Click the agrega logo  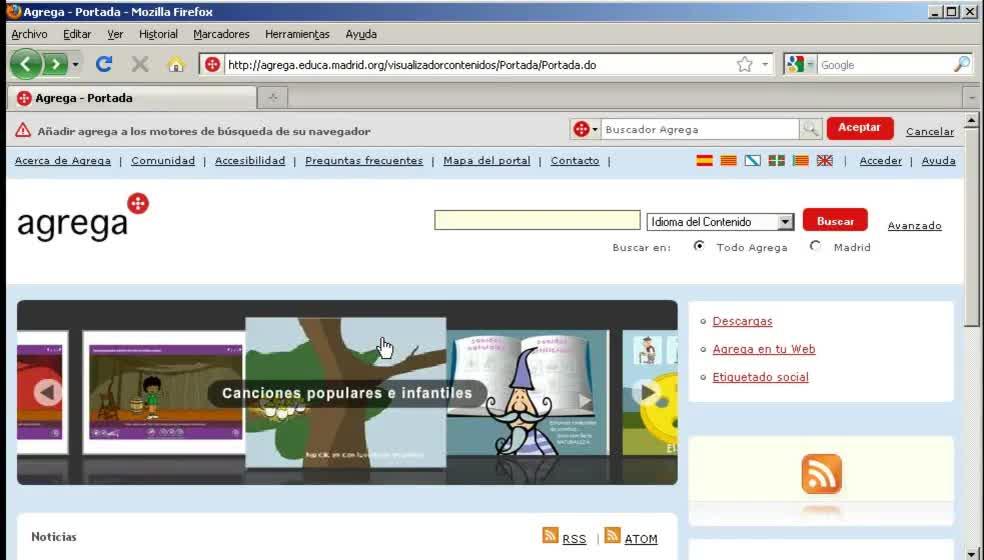click(x=83, y=217)
